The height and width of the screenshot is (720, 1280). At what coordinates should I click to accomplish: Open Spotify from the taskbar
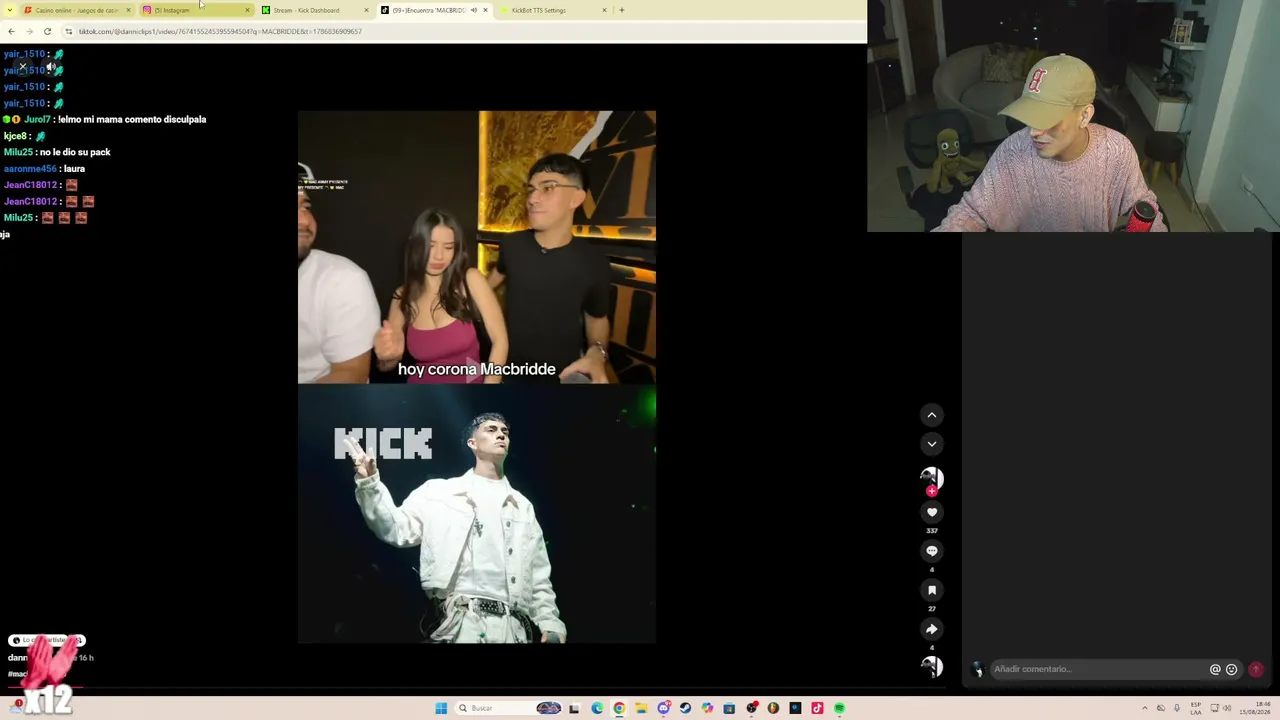point(839,708)
